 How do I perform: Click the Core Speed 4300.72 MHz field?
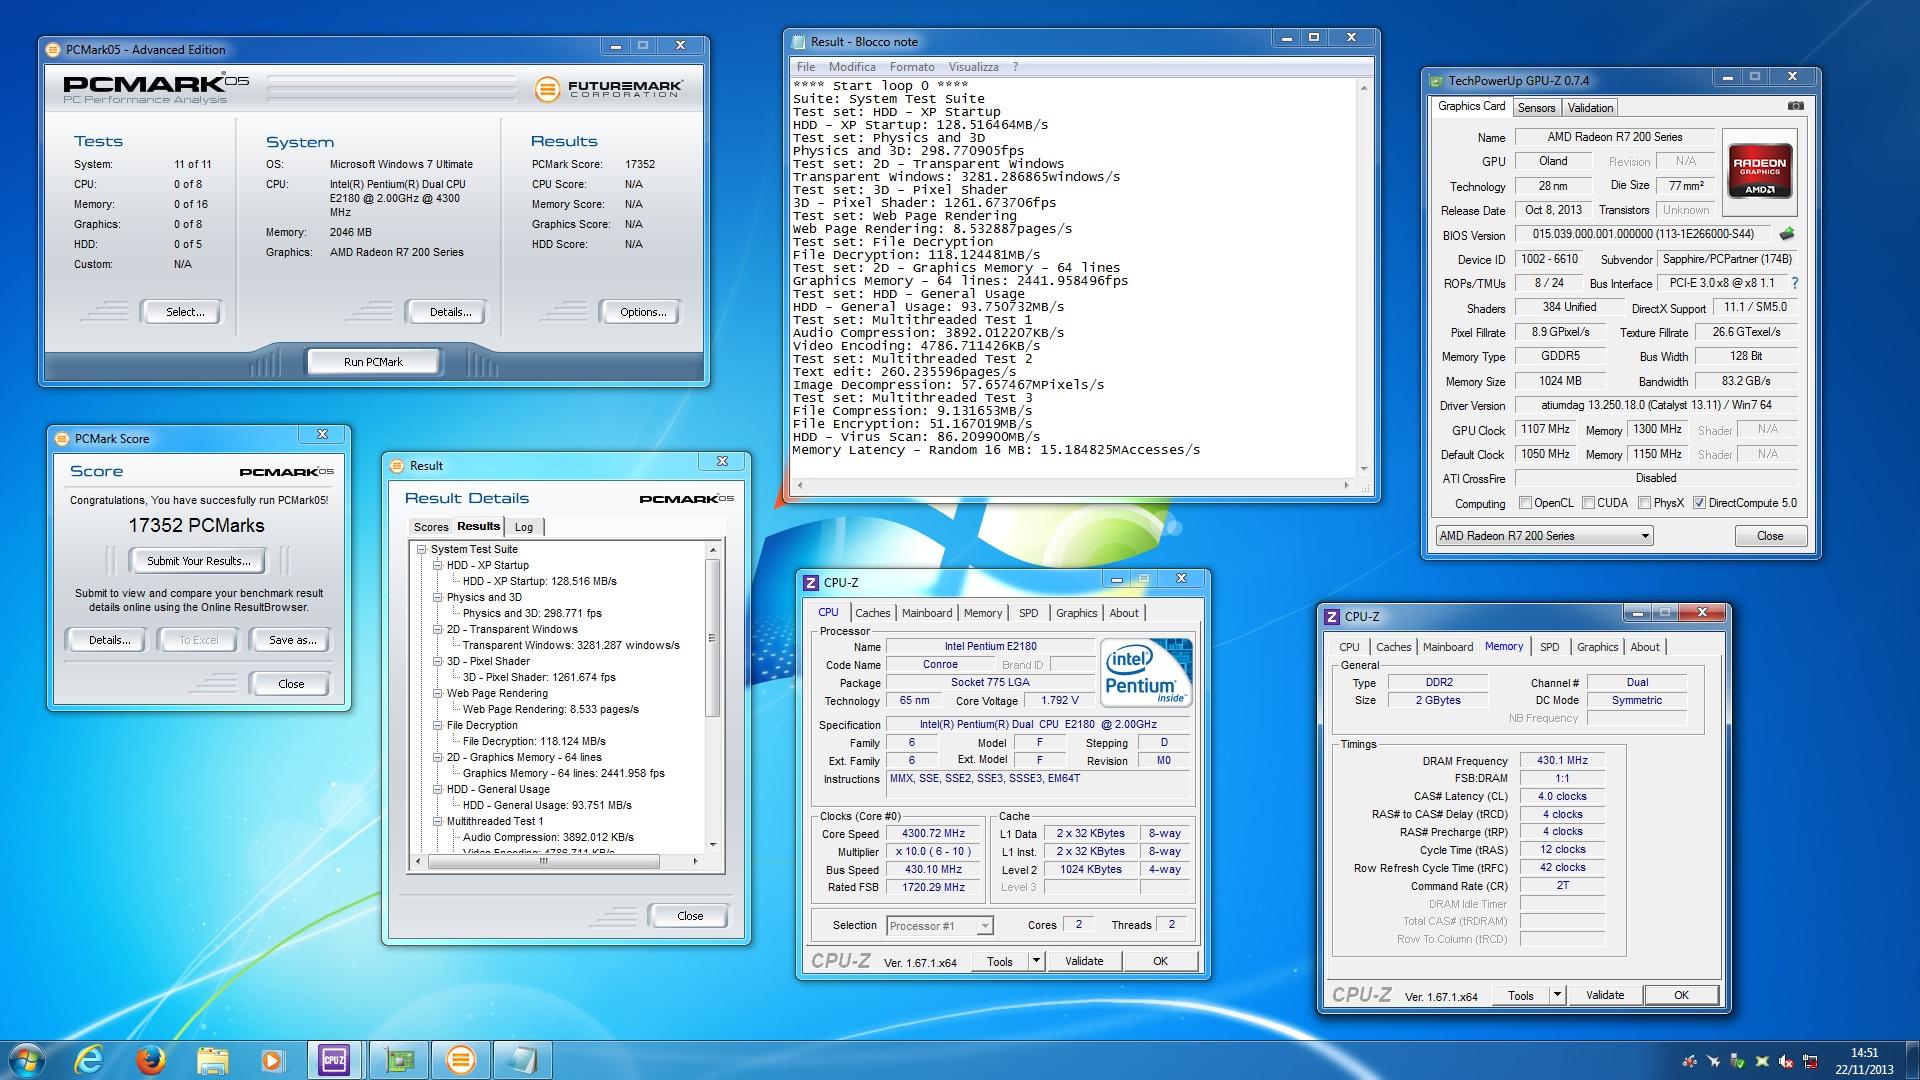pyautogui.click(x=934, y=833)
